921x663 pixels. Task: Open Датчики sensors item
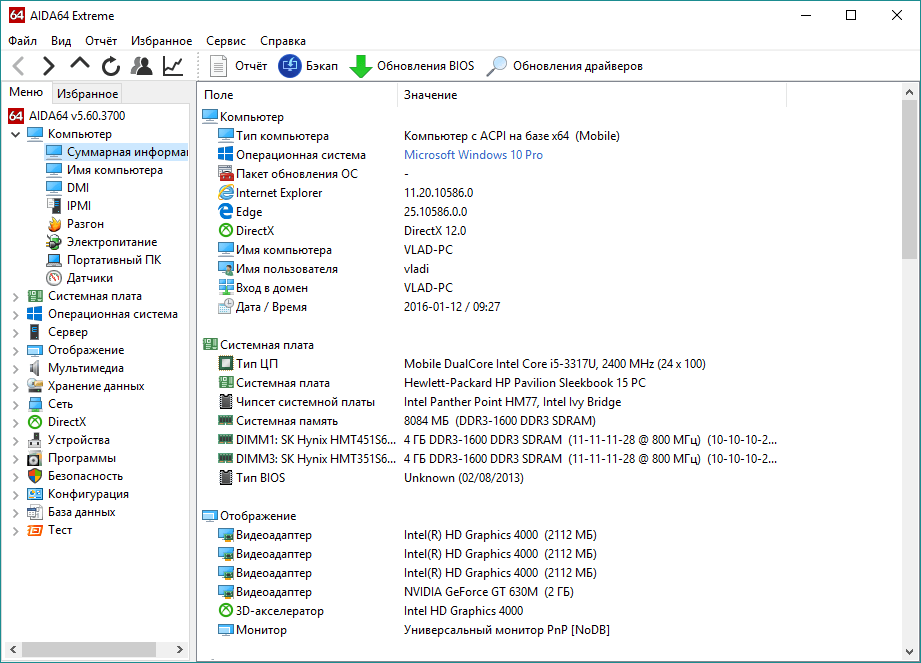(x=90, y=278)
